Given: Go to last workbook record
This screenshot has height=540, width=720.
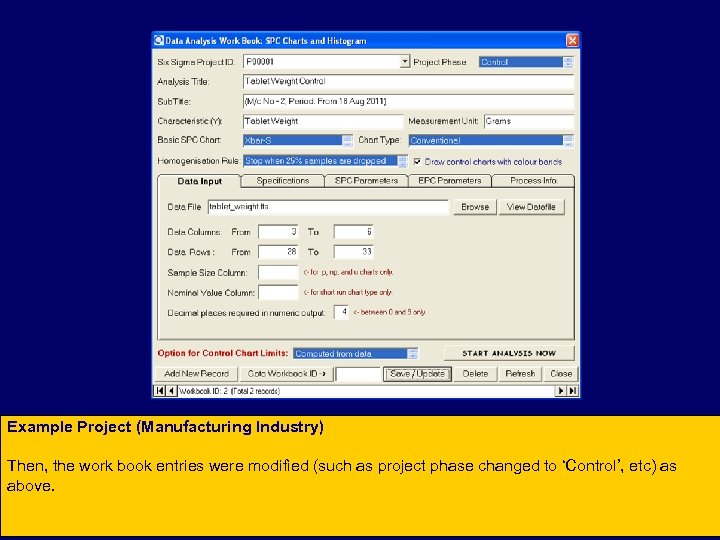Looking at the screenshot, I should coord(572,391).
